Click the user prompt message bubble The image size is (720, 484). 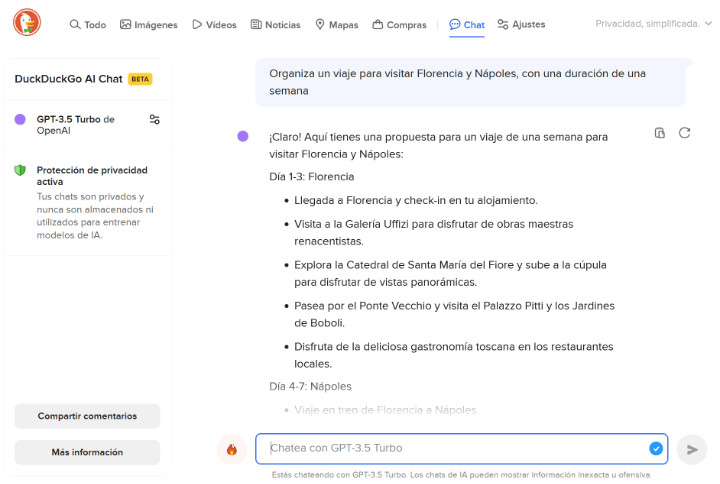point(471,82)
